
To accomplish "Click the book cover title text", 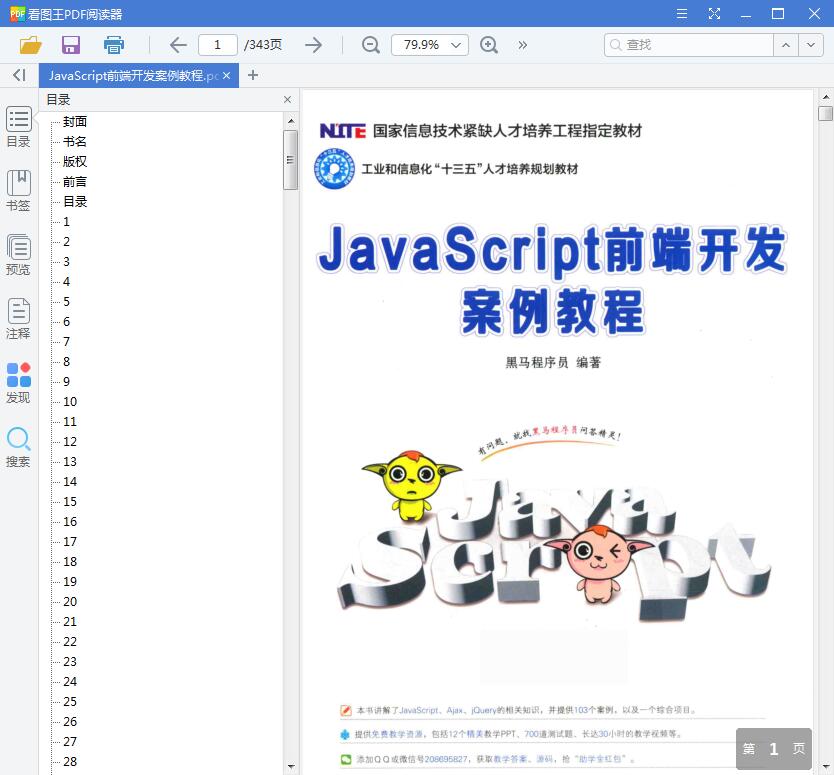I will point(552,279).
